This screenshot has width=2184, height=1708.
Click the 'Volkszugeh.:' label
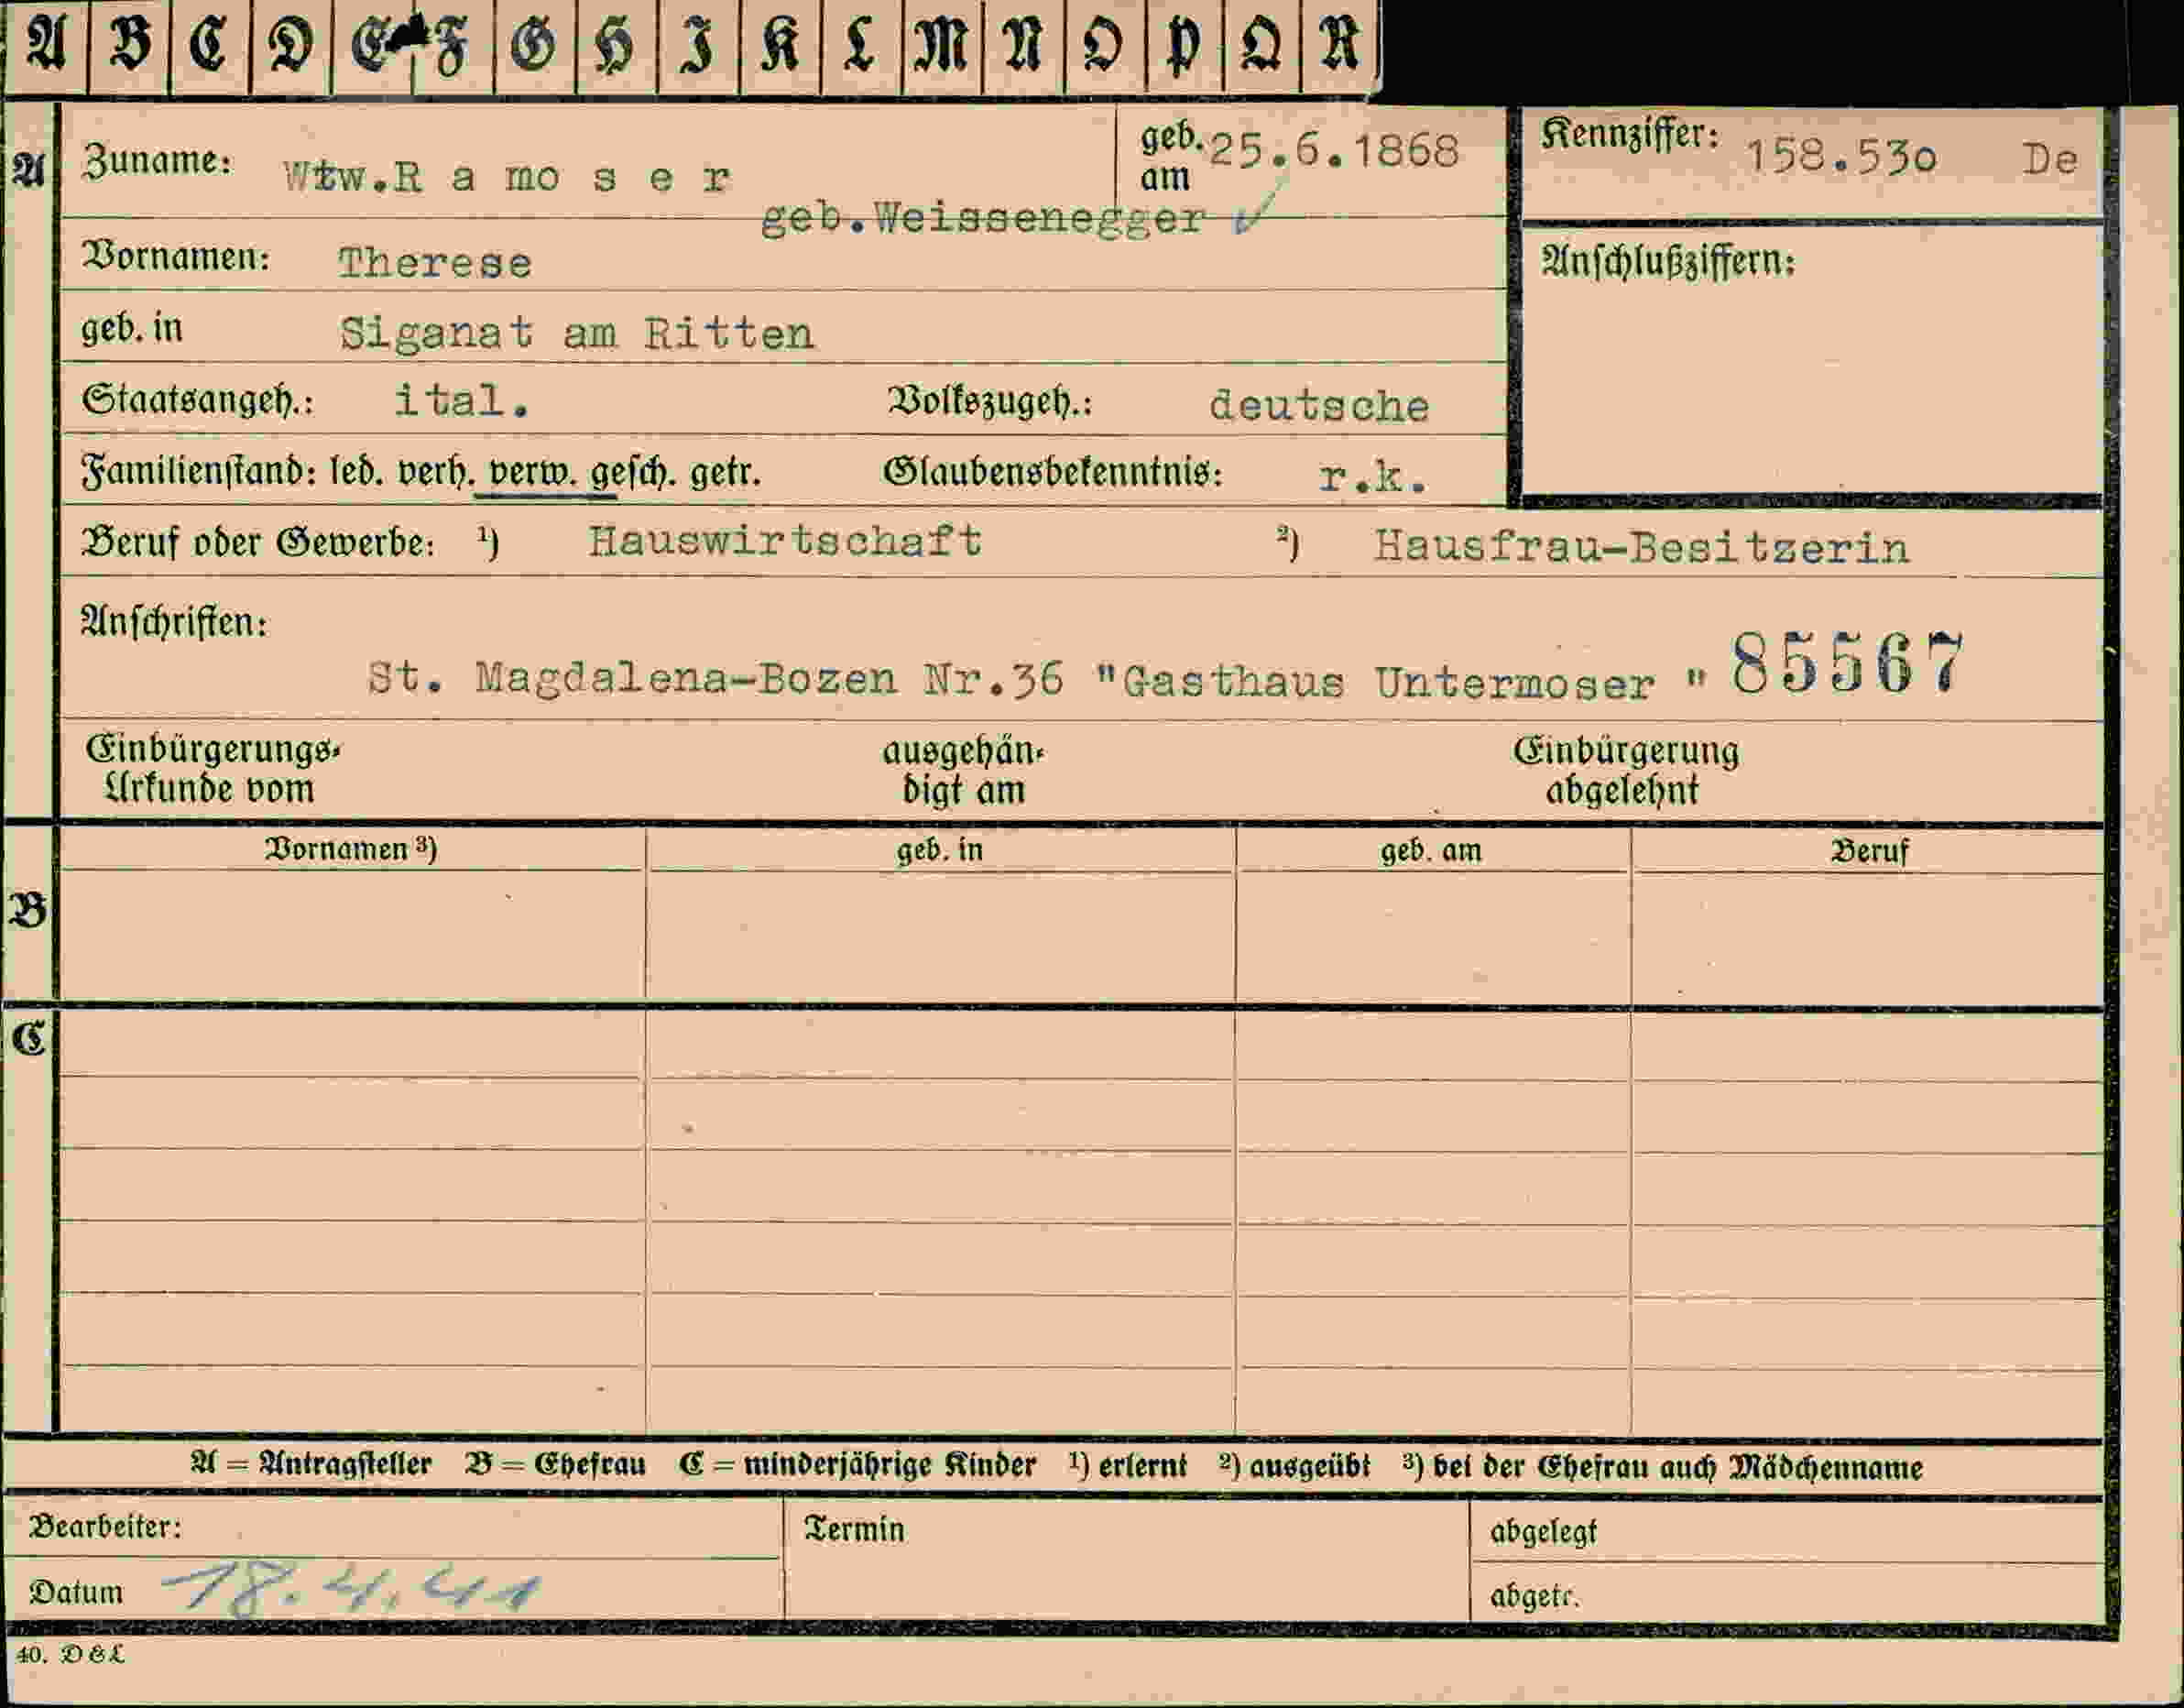990,402
